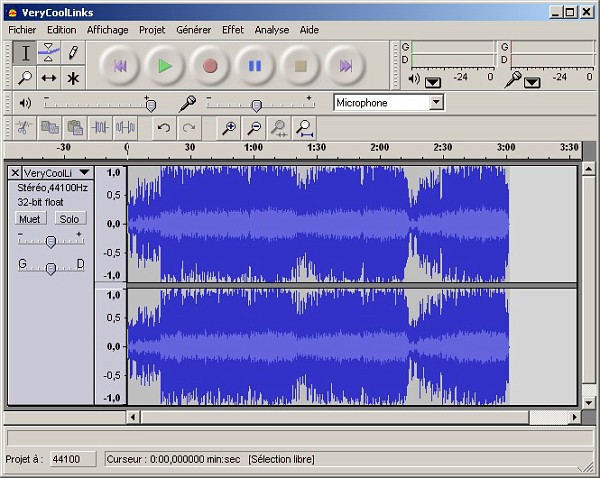Select the Zoom magnifier tool
The width and height of the screenshot is (600, 478).
click(25, 78)
